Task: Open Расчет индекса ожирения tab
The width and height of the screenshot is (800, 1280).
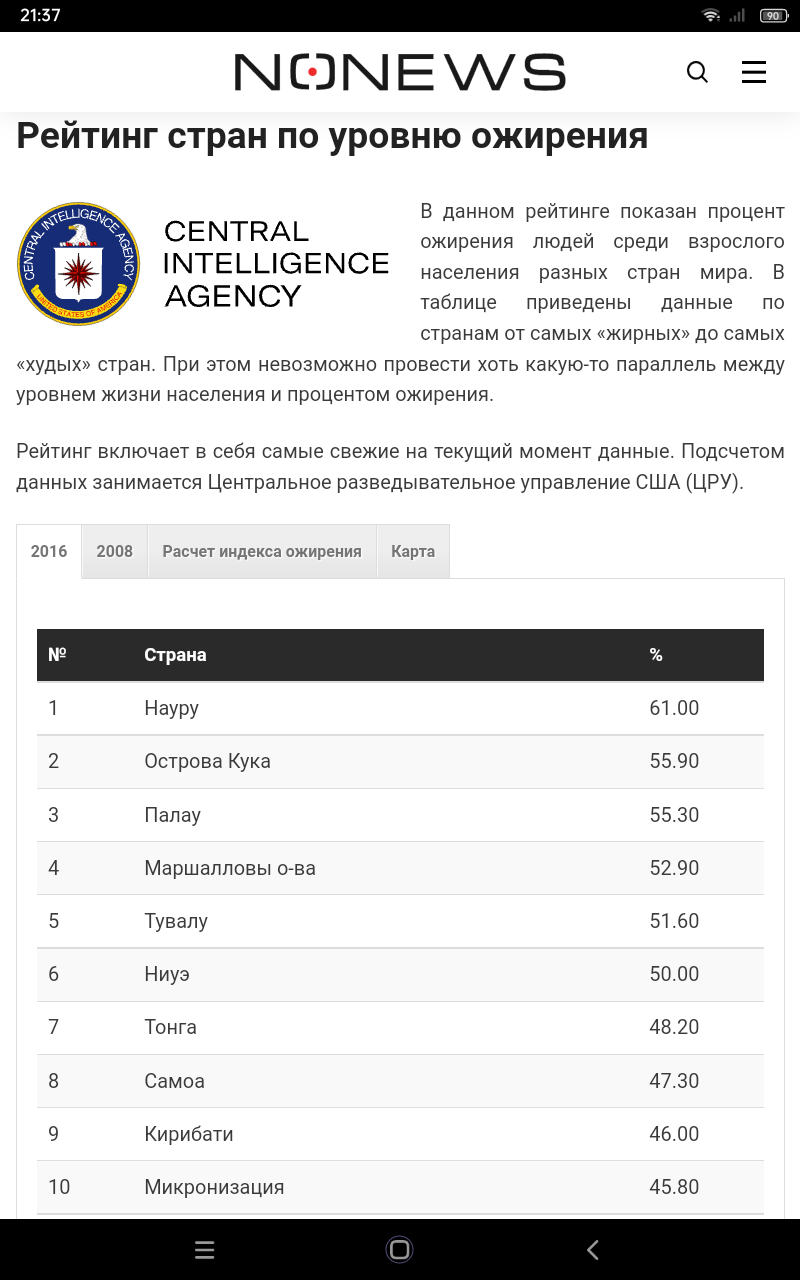Action: coord(262,551)
